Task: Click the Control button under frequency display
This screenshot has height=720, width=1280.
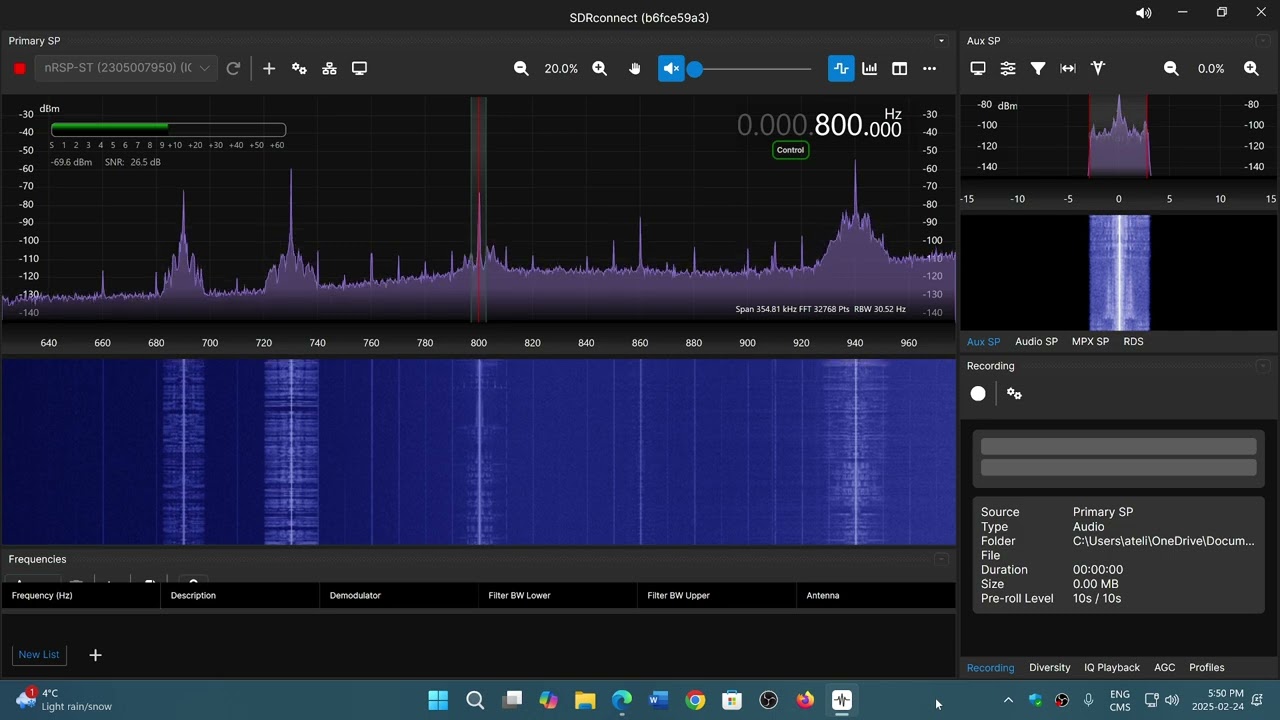Action: pos(790,150)
